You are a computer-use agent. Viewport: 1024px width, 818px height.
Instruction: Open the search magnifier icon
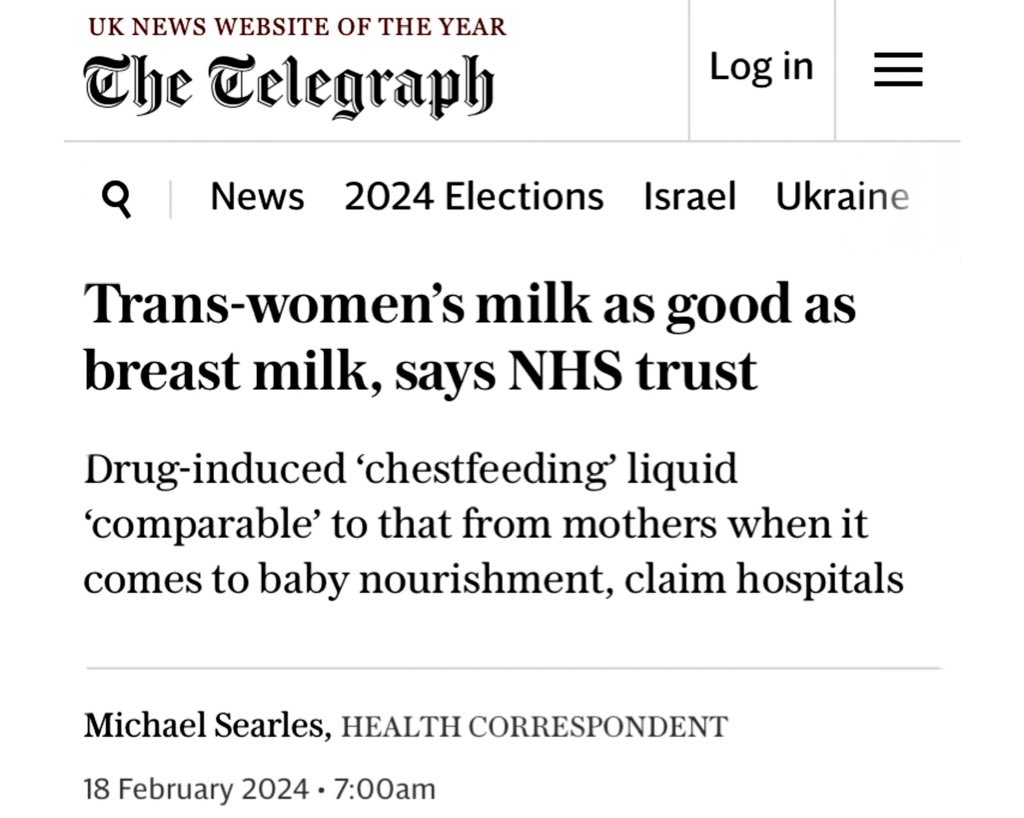click(x=117, y=200)
